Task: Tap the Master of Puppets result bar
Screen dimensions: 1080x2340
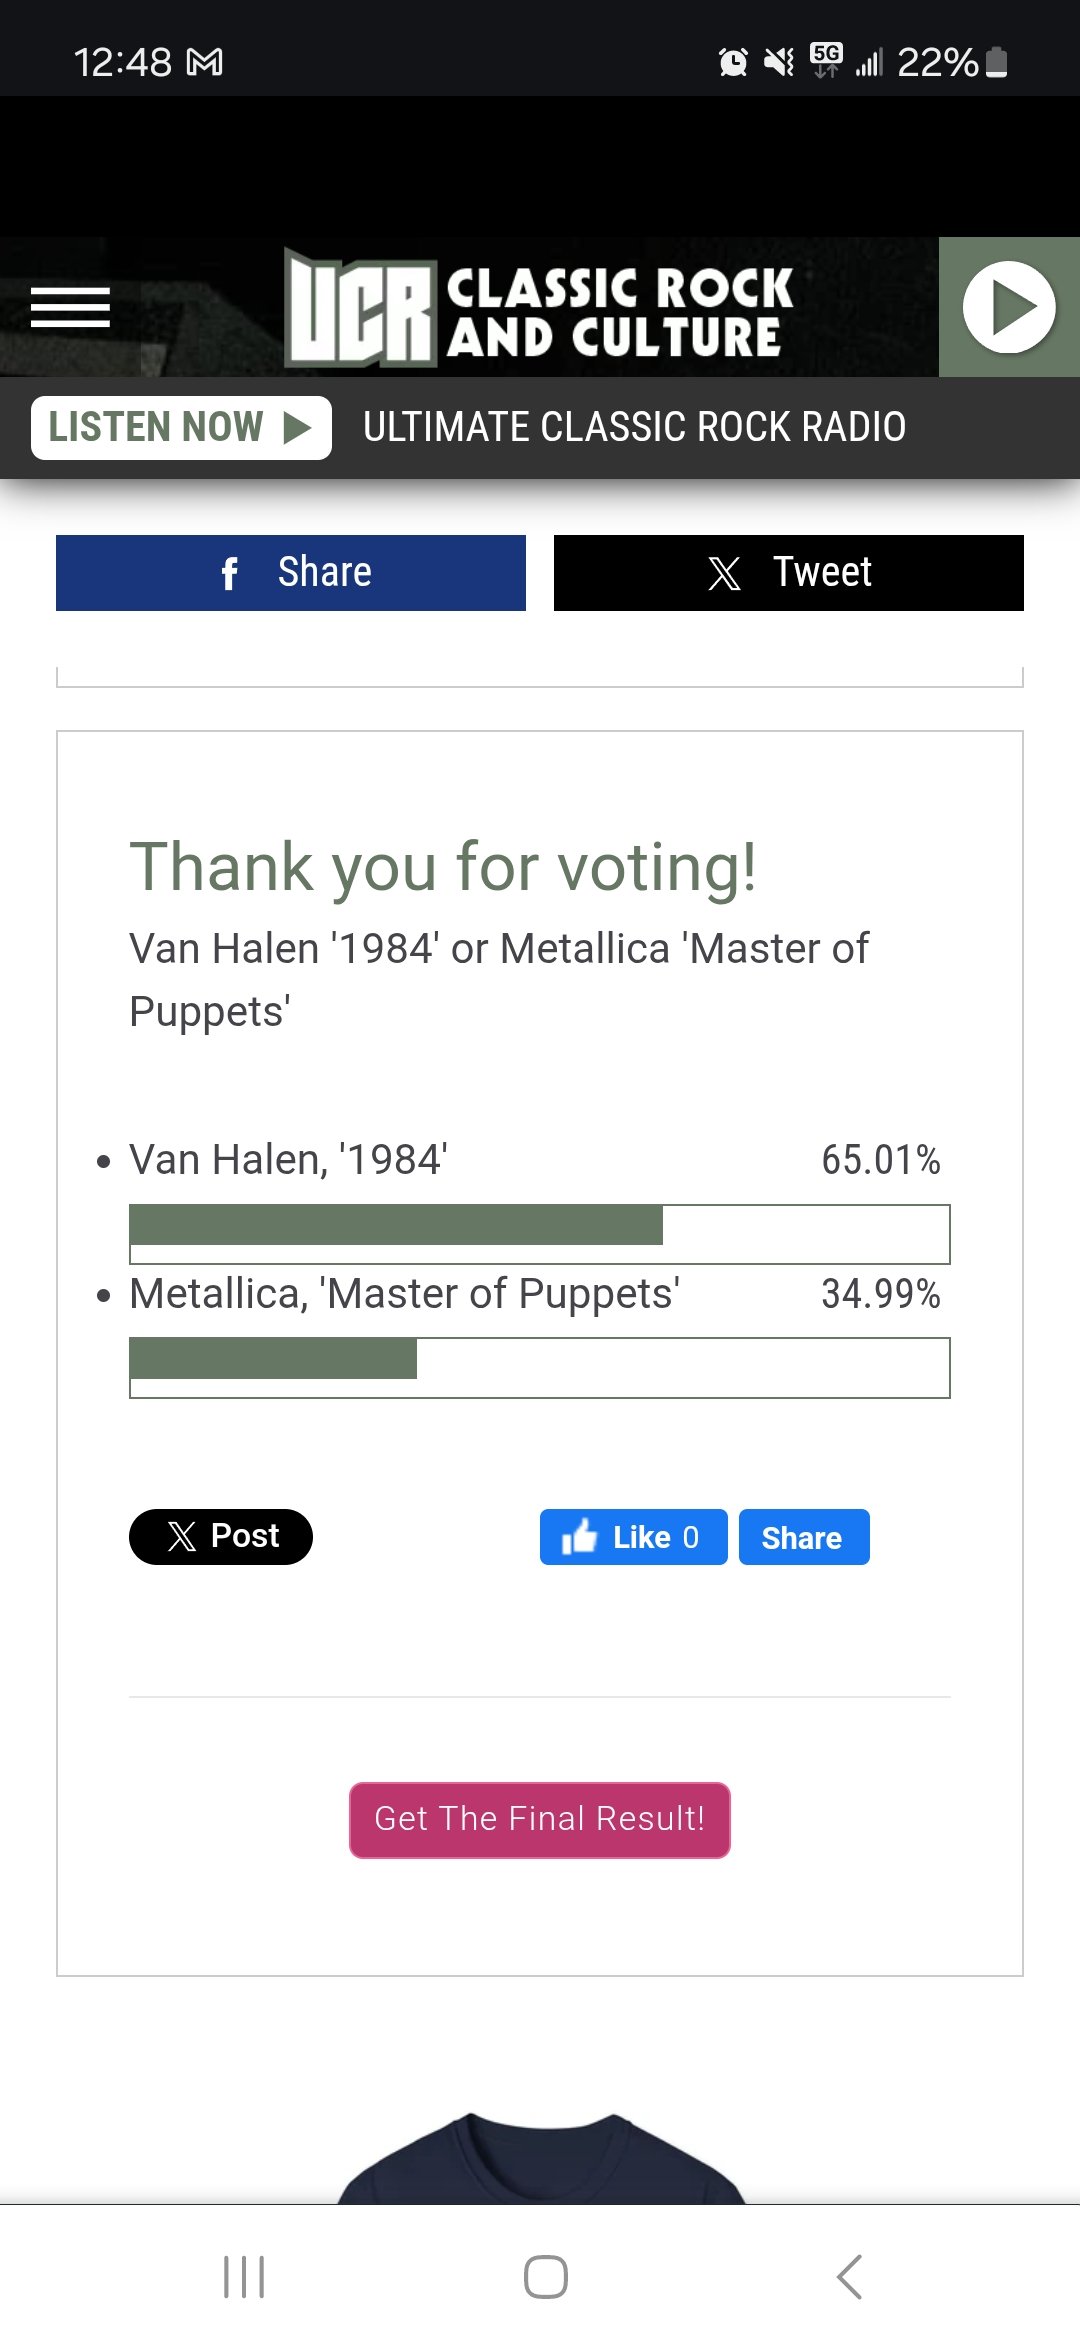Action: [539, 1367]
